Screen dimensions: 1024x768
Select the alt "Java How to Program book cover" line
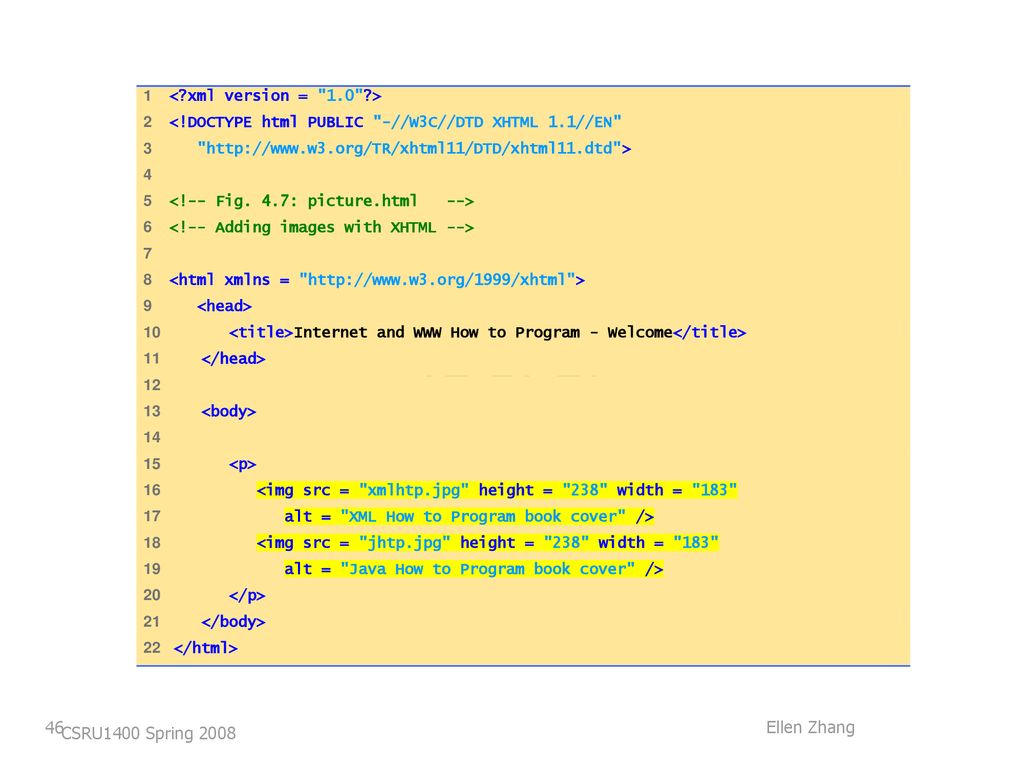[x=473, y=569]
